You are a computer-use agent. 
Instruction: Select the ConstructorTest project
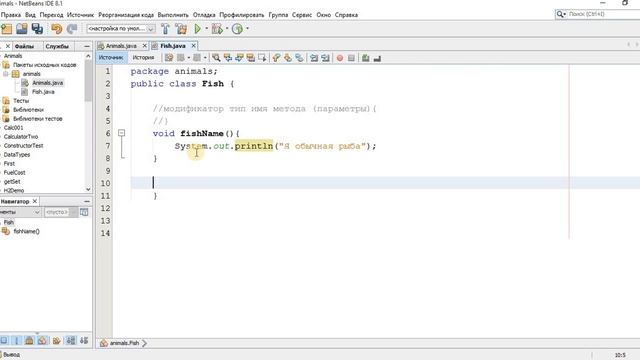pos(23,146)
